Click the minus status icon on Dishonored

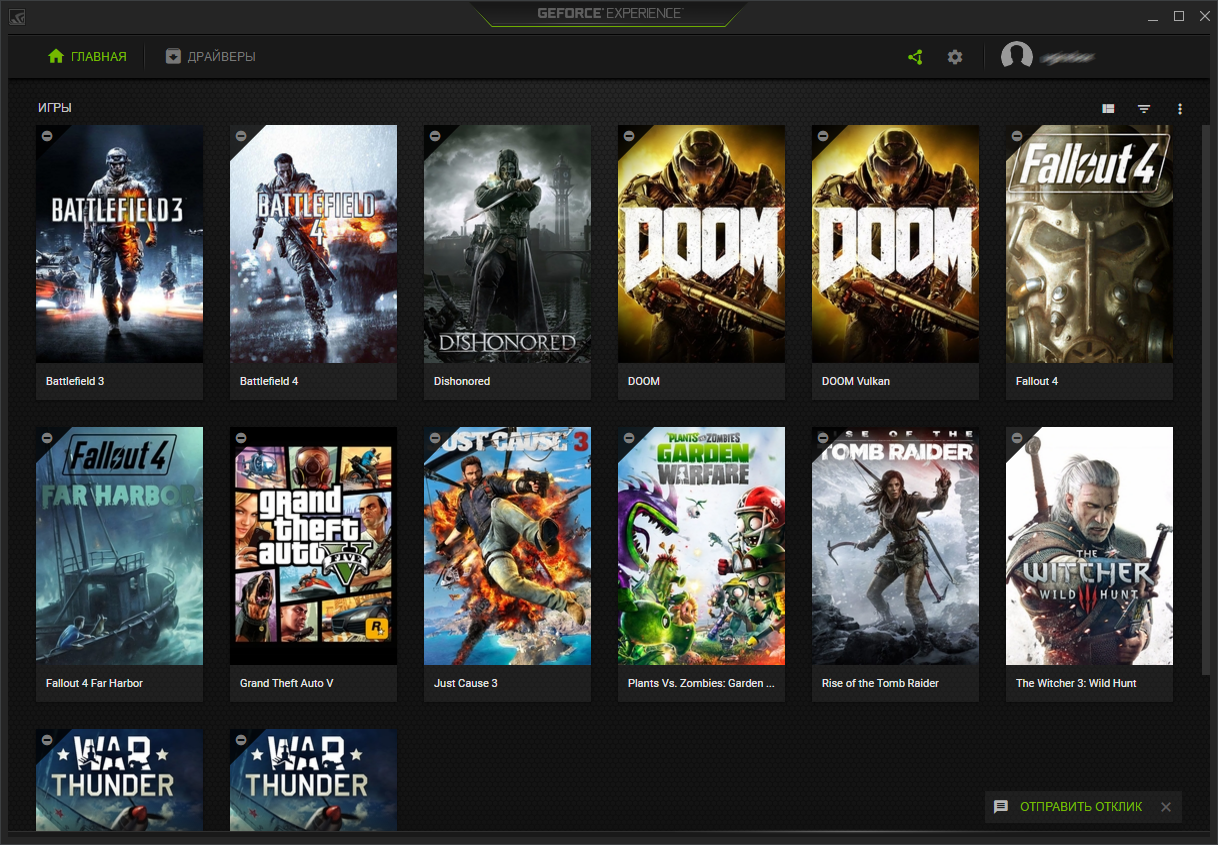coord(435,135)
